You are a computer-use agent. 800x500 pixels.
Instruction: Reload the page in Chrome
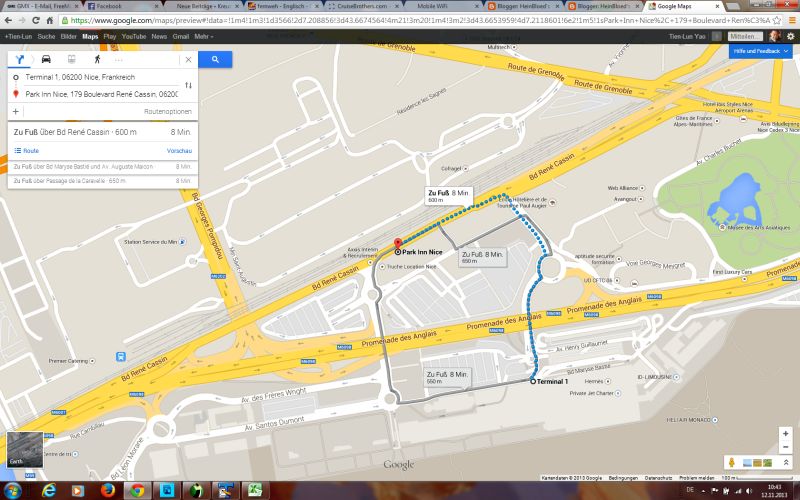tap(36, 20)
